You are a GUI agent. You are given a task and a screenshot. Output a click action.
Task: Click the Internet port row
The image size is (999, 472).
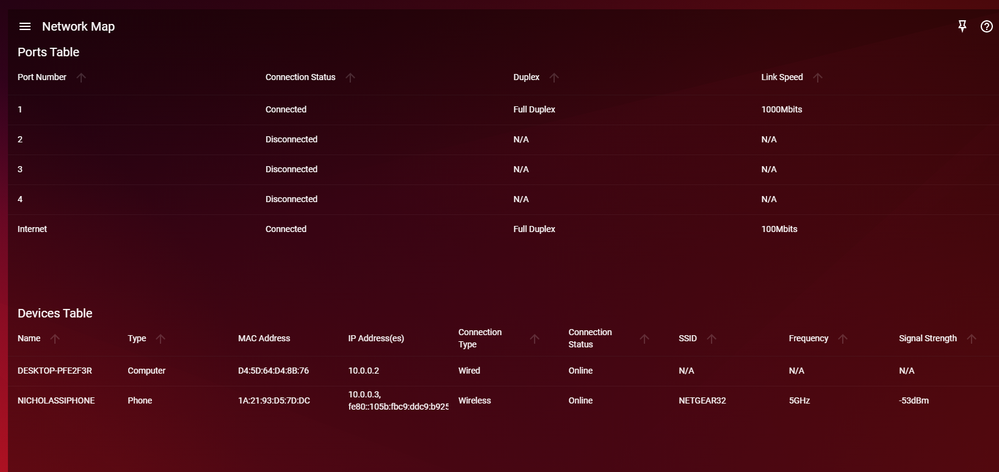click(x=32, y=229)
